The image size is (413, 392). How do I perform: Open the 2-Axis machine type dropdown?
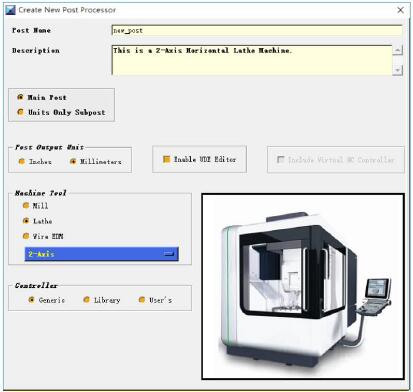102,254
